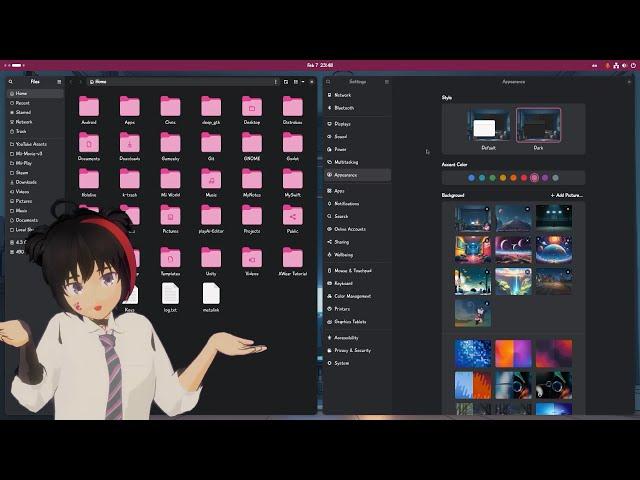Open the Files folder kebab menu
The image size is (640, 480).
coord(275,81)
